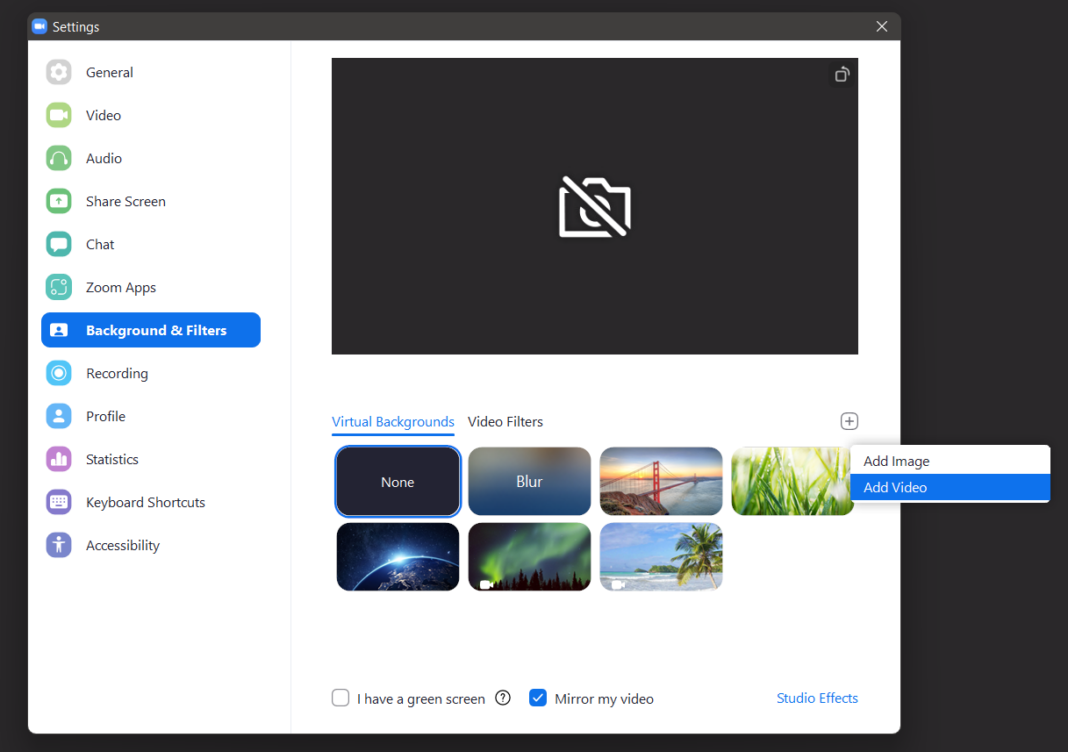1068x752 pixels.
Task: Open Recording settings icon
Action: pyautogui.click(x=59, y=373)
